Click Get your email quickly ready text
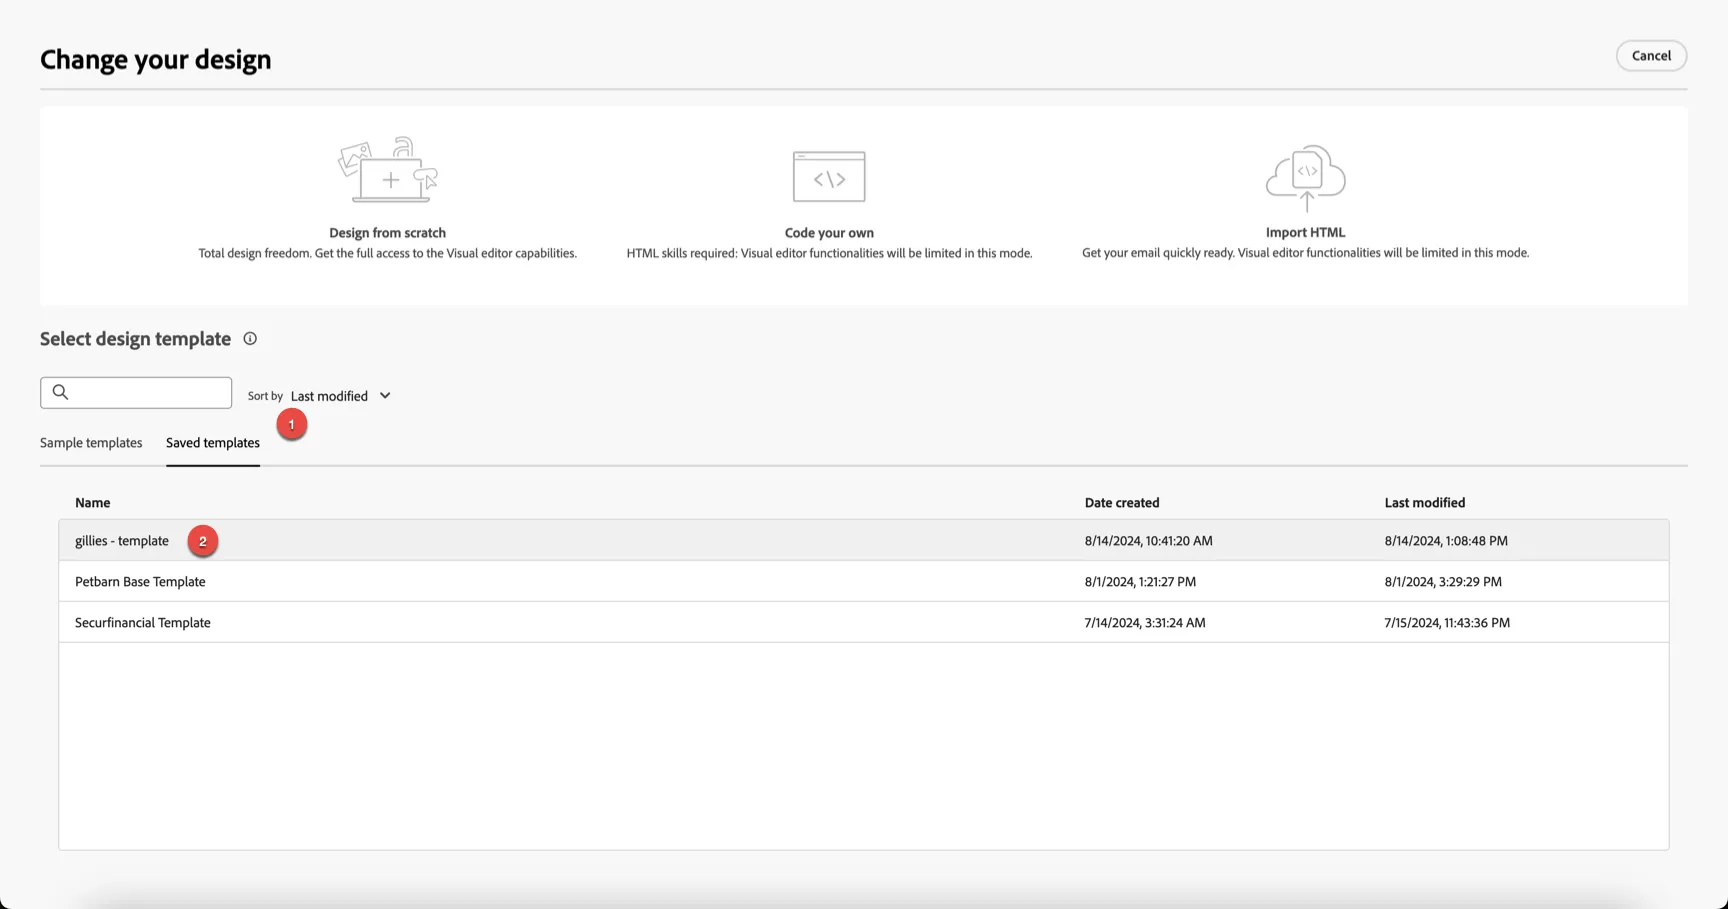This screenshot has width=1728, height=909. tap(1306, 253)
